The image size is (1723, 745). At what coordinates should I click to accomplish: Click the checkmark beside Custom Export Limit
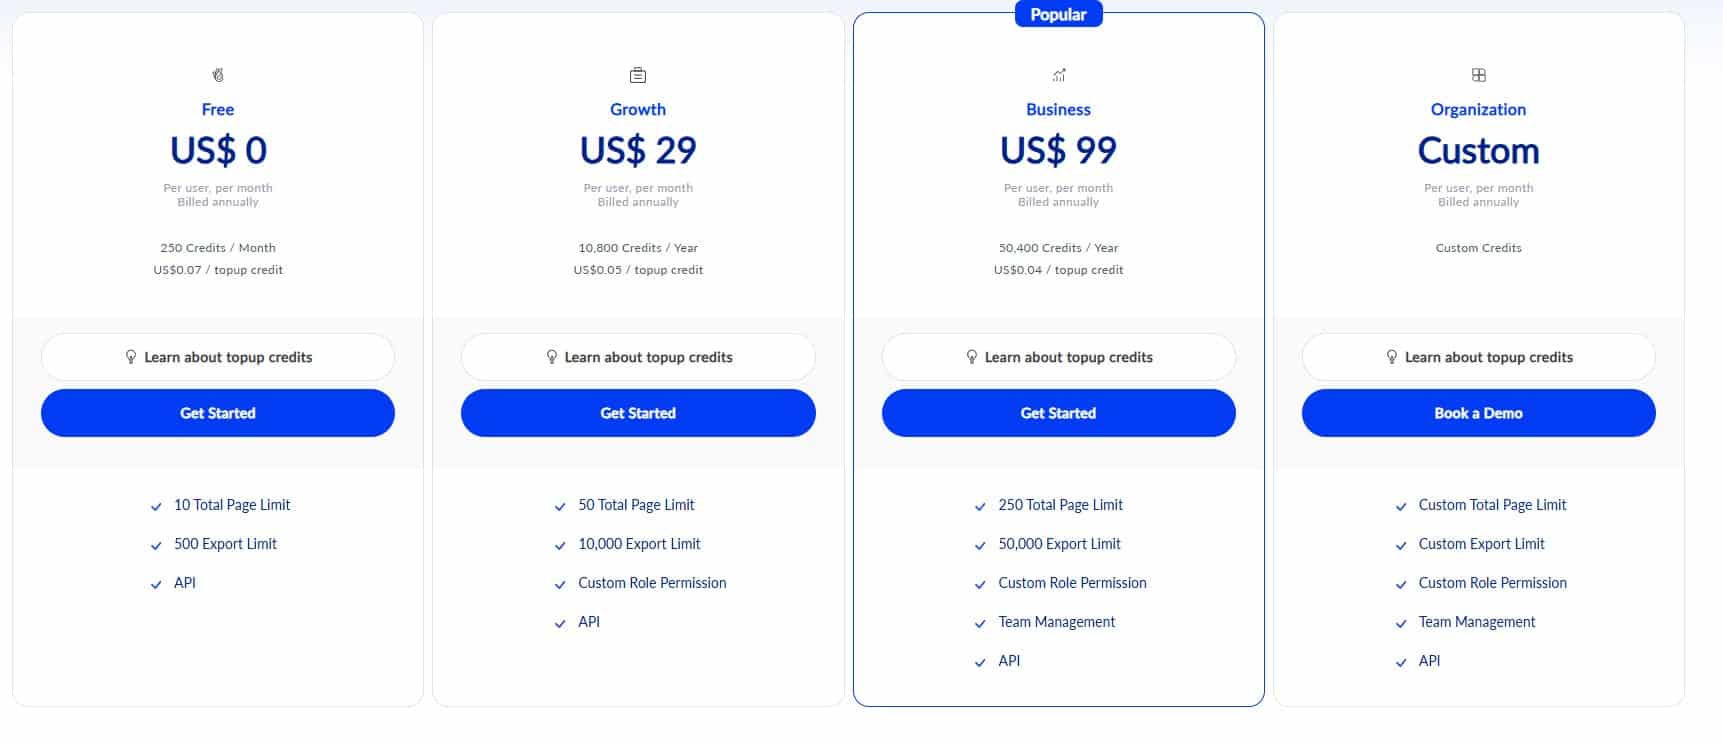(x=1400, y=545)
